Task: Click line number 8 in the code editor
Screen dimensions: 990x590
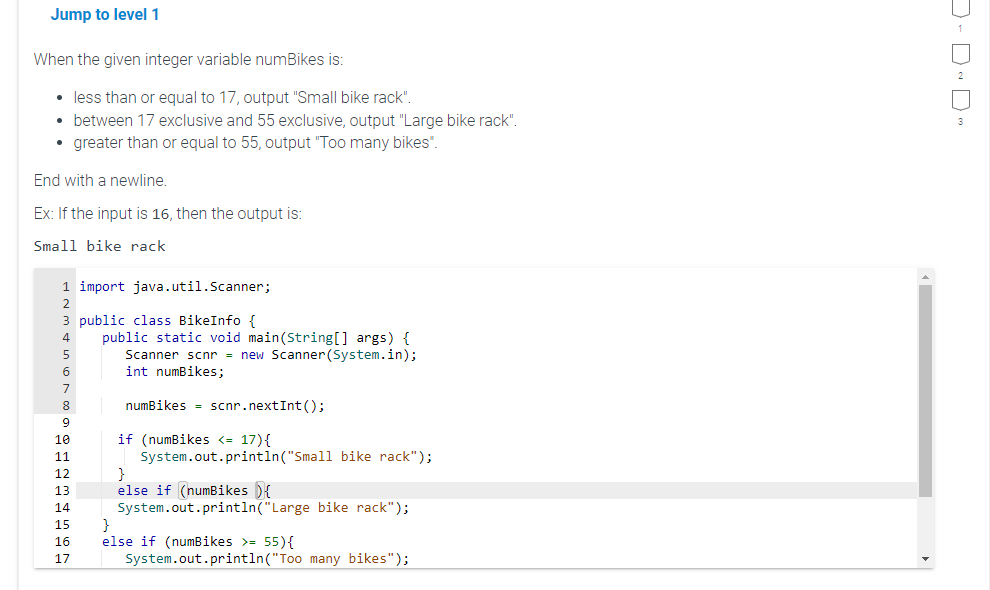Action: pyautogui.click(x=65, y=405)
